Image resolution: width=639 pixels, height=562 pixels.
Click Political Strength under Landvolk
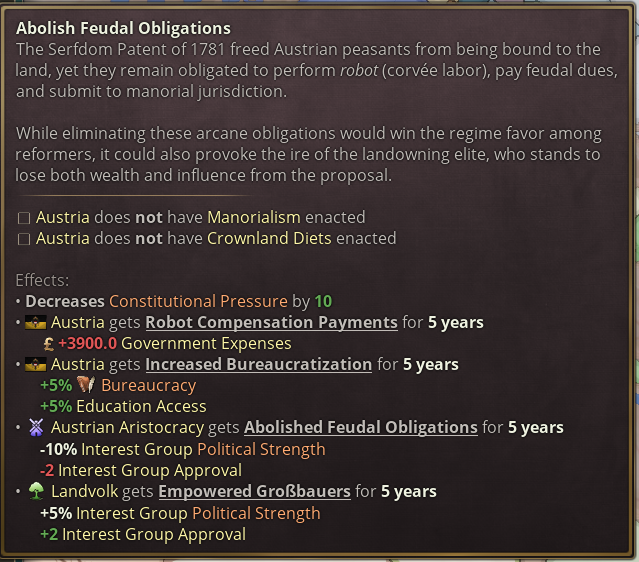coord(256,514)
